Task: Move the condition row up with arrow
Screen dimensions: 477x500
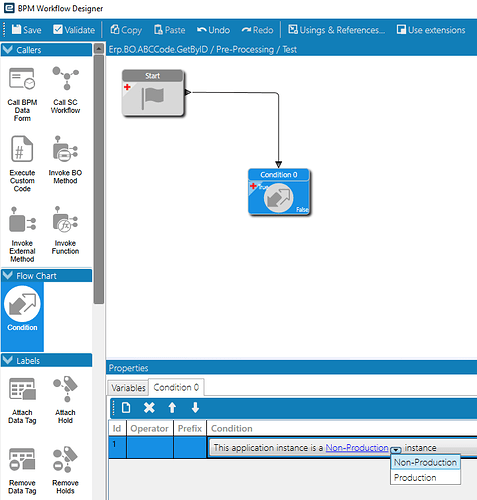Action: coord(172,407)
